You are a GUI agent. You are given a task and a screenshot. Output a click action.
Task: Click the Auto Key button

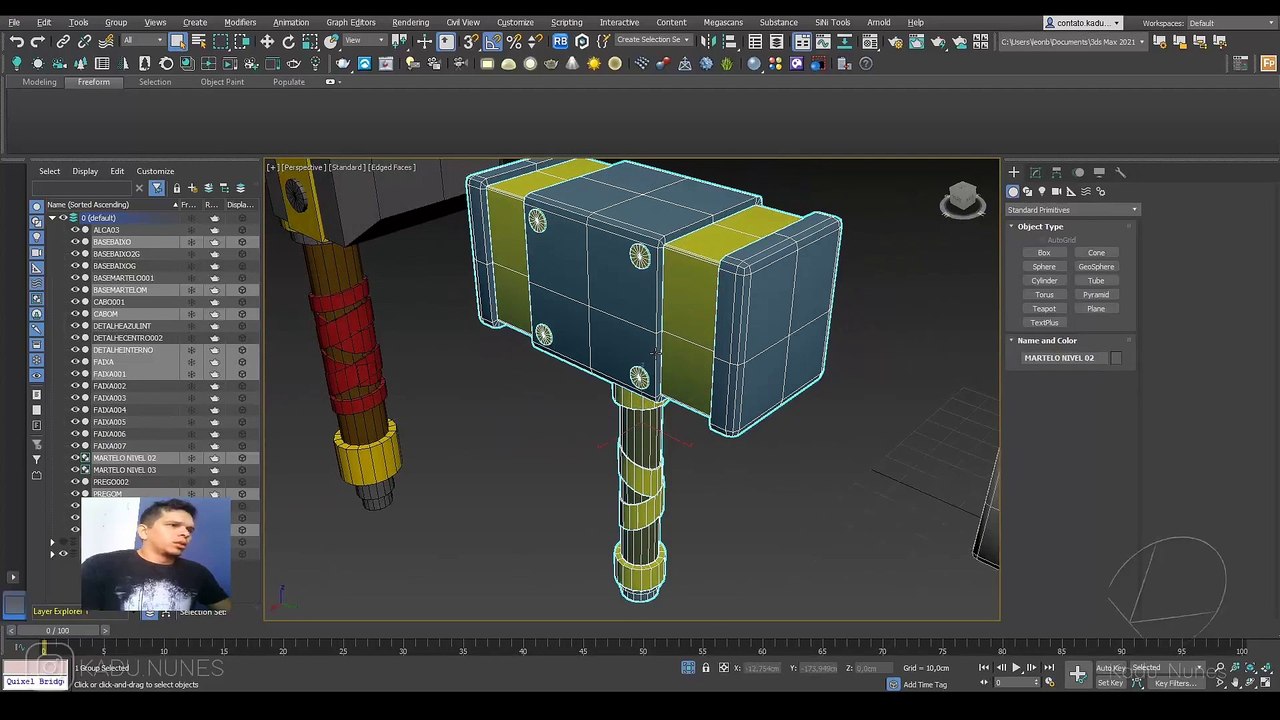point(1110,668)
